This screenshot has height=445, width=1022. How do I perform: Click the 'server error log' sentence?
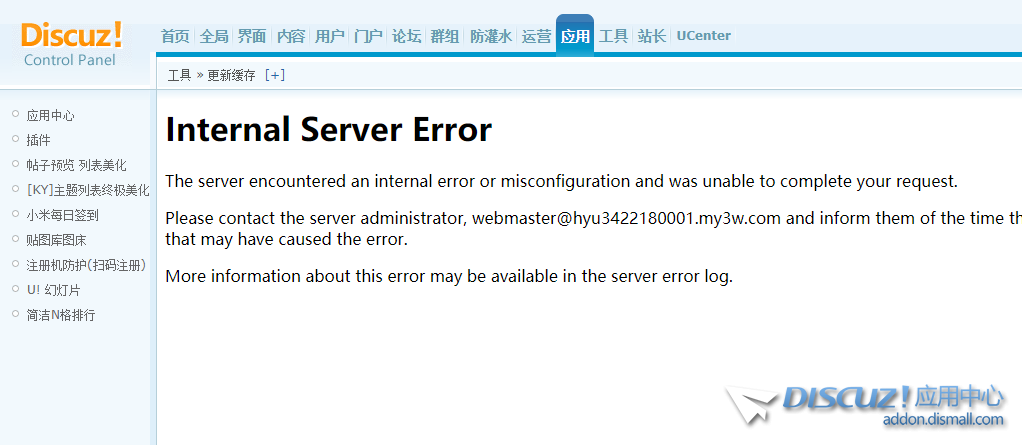[449, 276]
